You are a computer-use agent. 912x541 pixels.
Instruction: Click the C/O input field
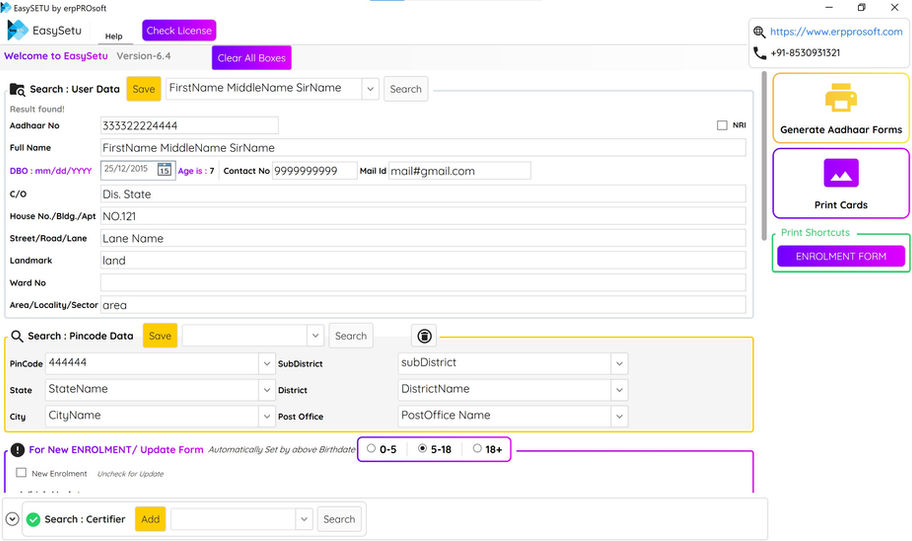coord(423,194)
